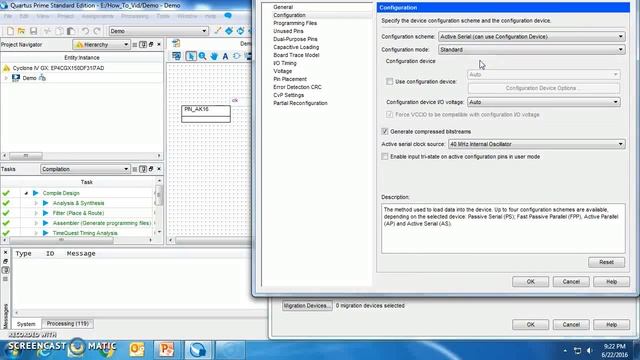This screenshot has width=640, height=360.
Task: Click the Undo arrow icon
Action: click(x=85, y=31)
